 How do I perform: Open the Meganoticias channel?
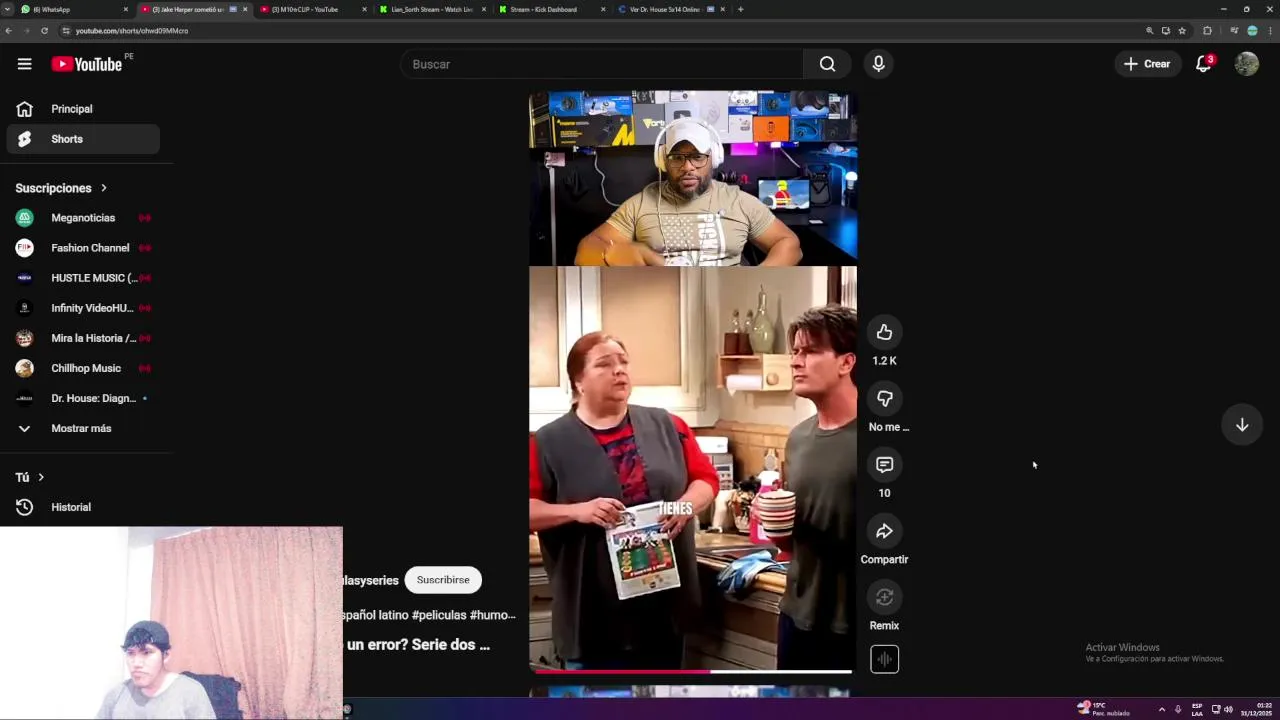point(83,218)
